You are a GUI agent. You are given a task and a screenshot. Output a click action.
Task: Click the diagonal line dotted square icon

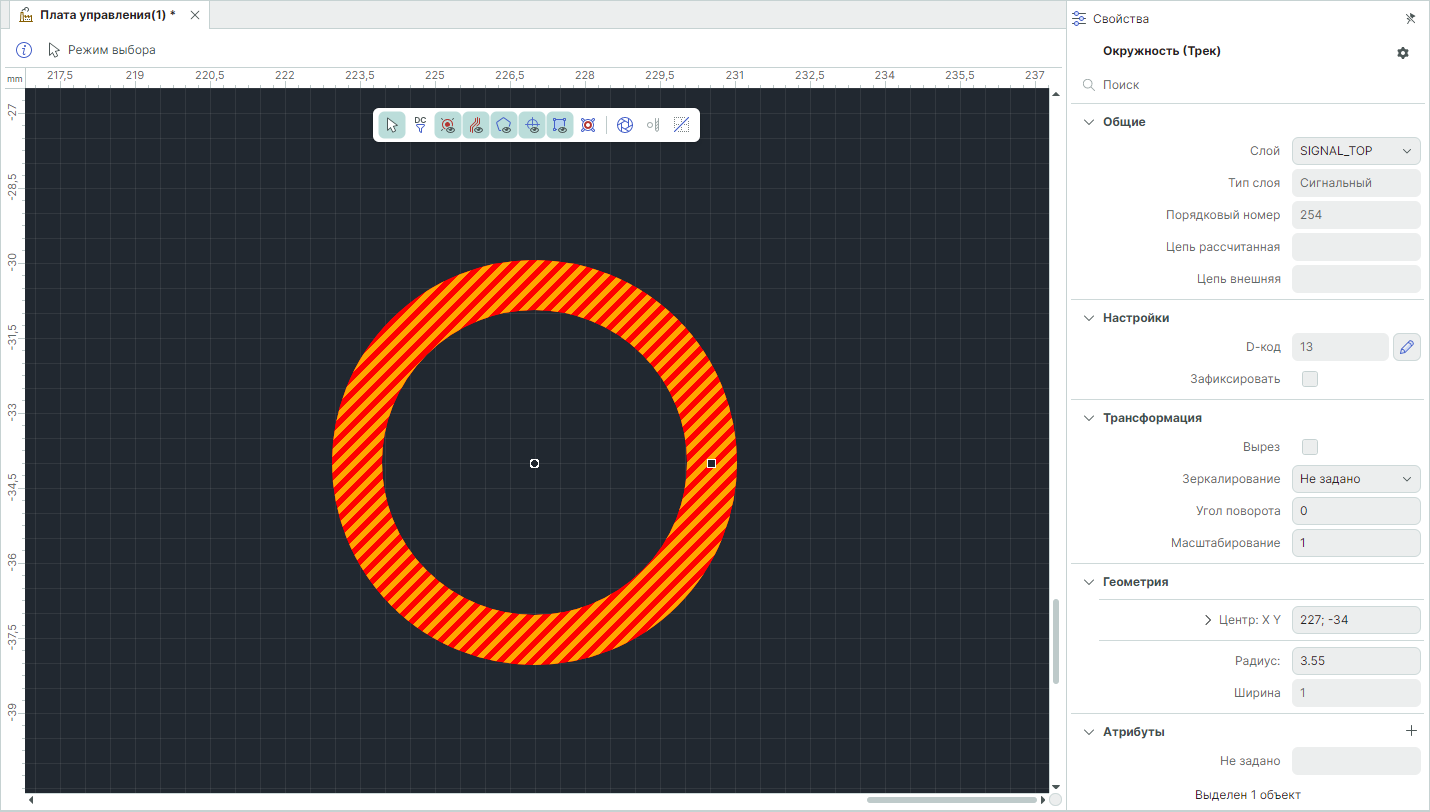click(x=681, y=125)
